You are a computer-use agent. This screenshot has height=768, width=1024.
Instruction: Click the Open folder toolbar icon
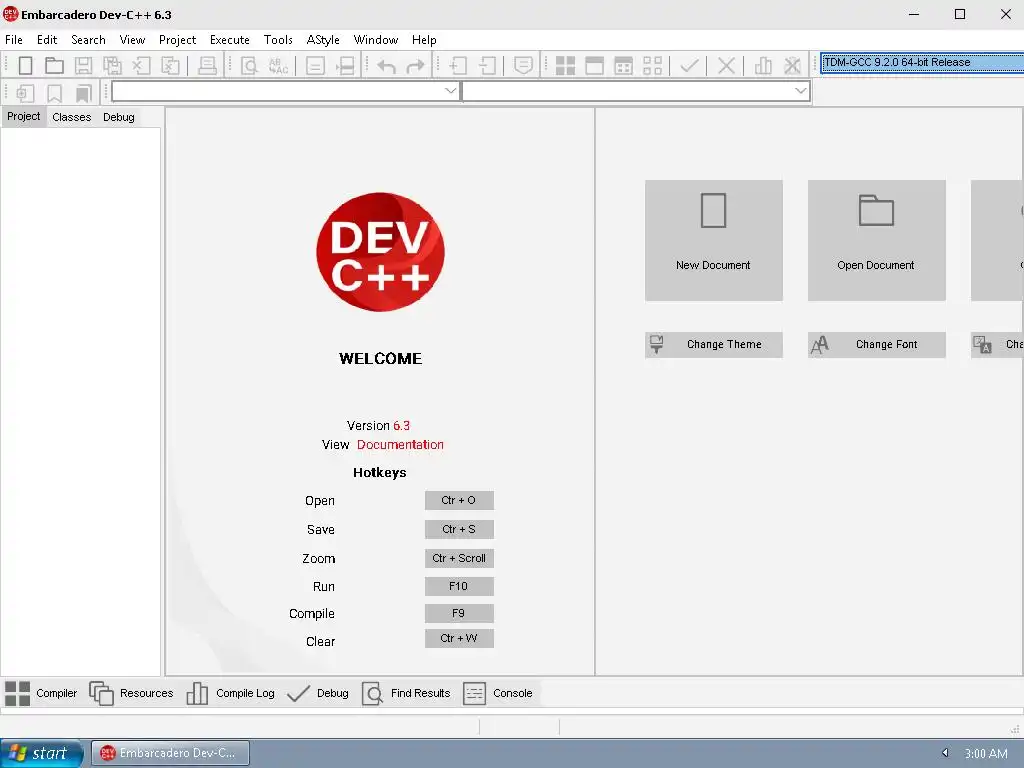pyautogui.click(x=54, y=65)
